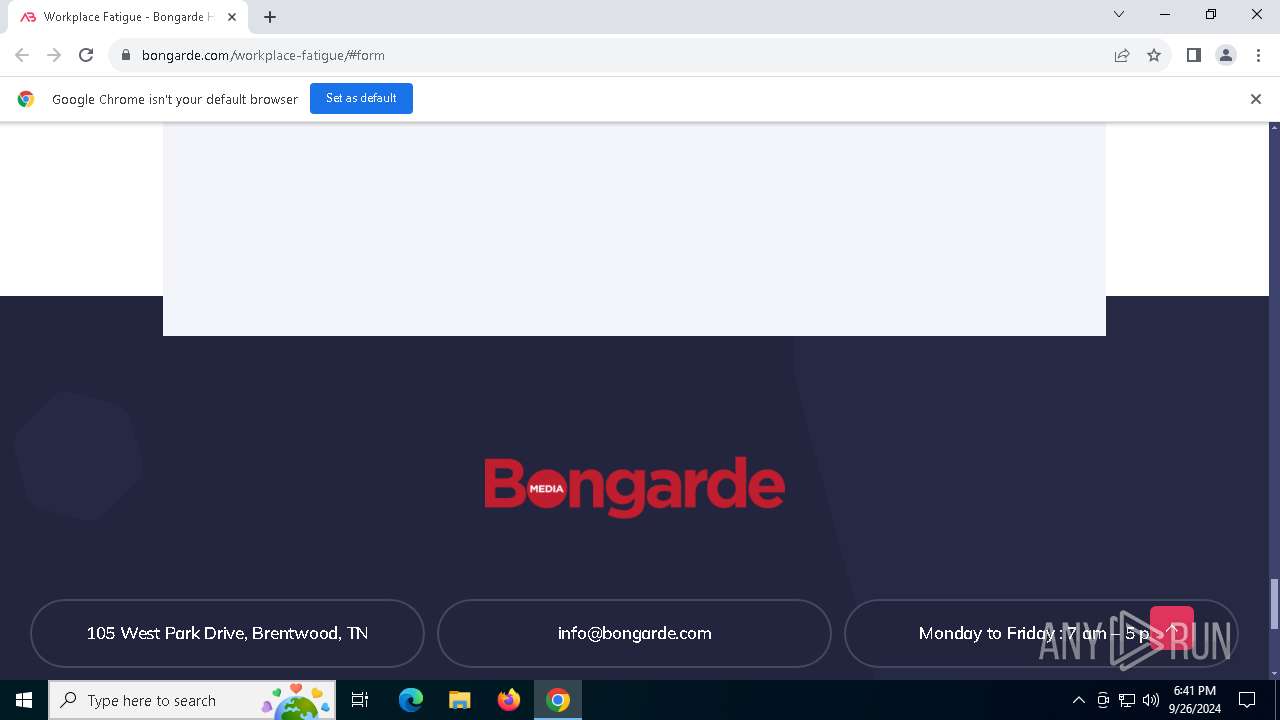Click the info@bongarde.com email link

coord(634,633)
